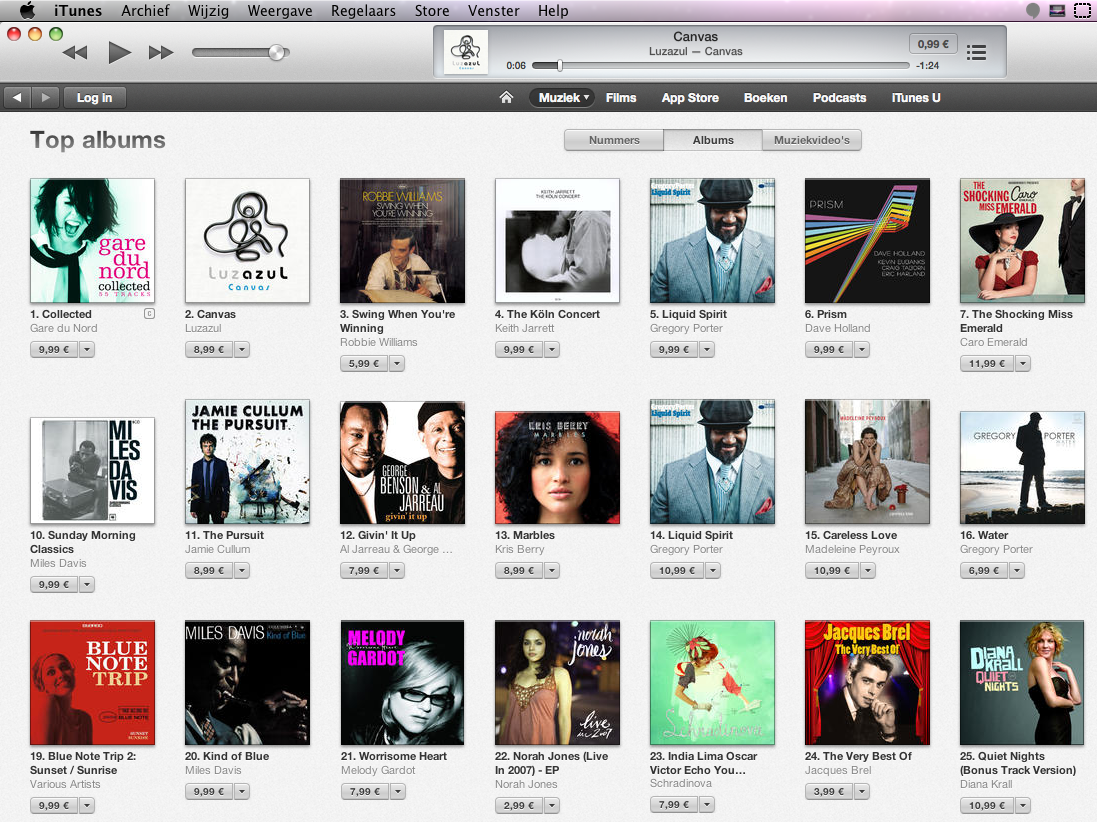The width and height of the screenshot is (1097, 822).
Task: Navigate back with the left arrow
Action: click(18, 98)
